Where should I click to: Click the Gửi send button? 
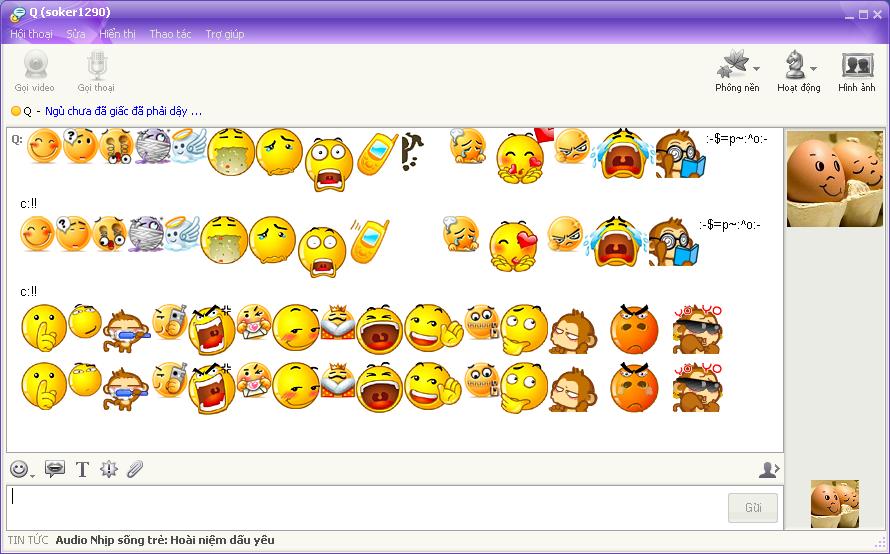point(753,507)
